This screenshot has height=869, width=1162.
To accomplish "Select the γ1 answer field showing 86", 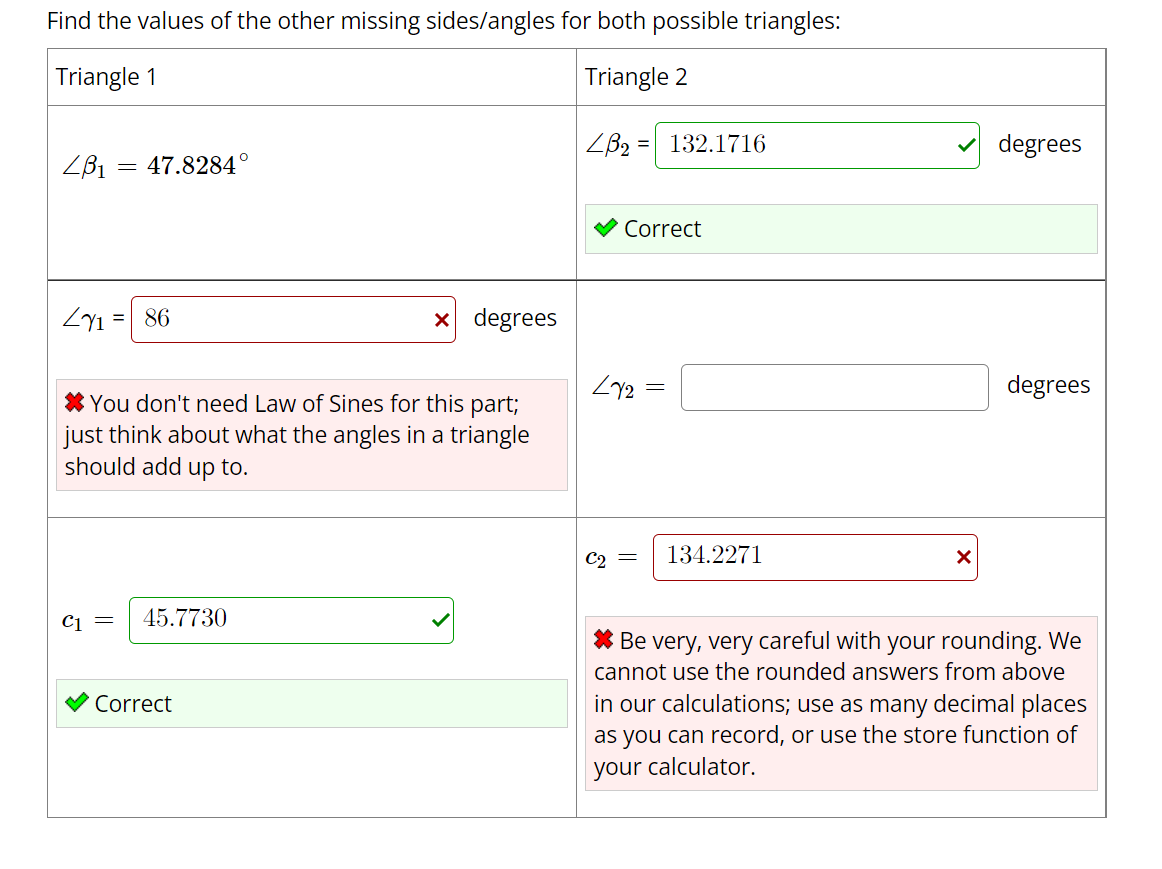I will (x=290, y=319).
